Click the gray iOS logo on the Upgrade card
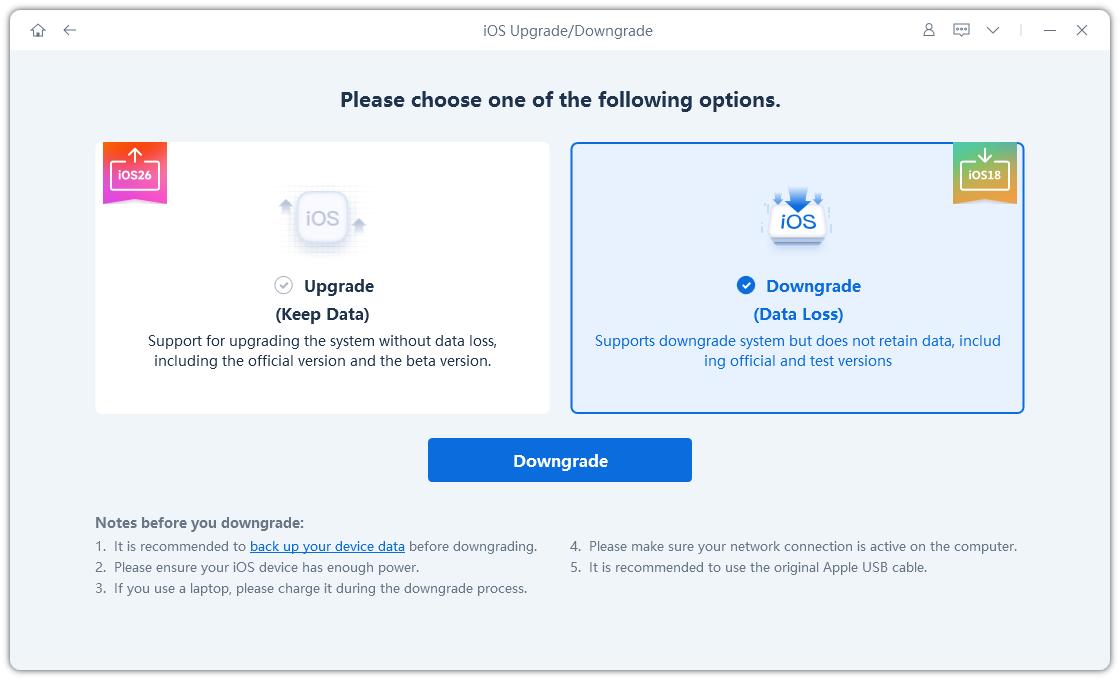The height and width of the screenshot is (680, 1120). 322,218
